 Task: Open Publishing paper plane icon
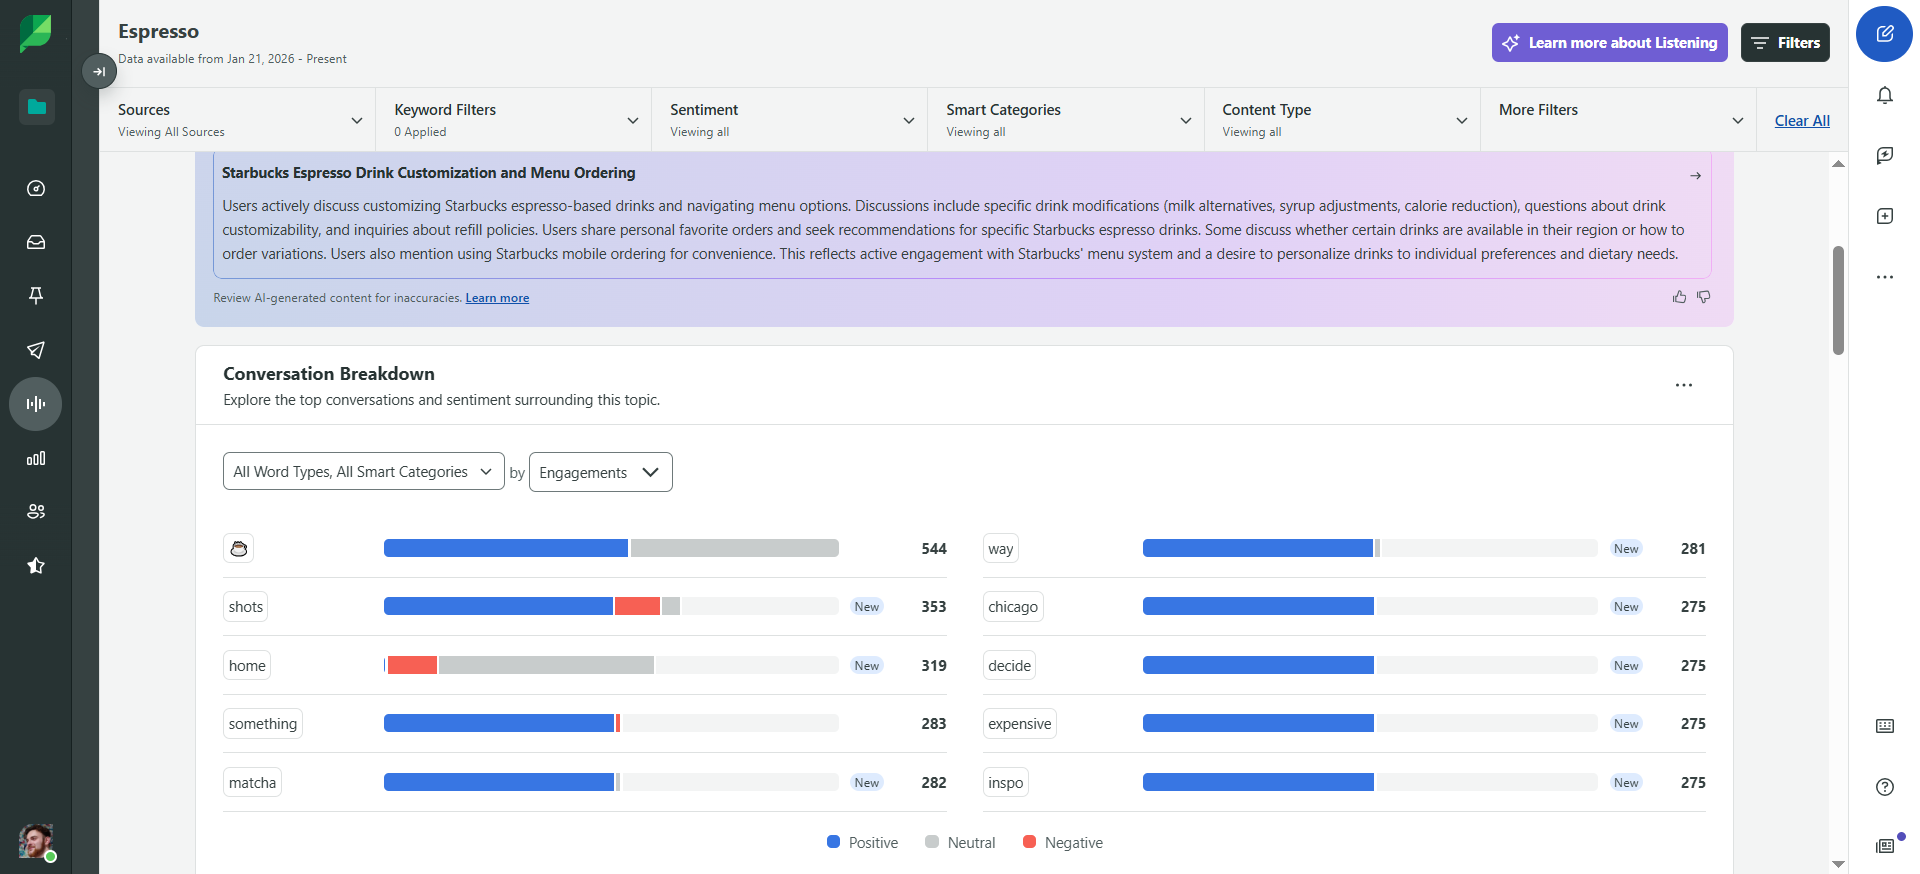pos(36,350)
